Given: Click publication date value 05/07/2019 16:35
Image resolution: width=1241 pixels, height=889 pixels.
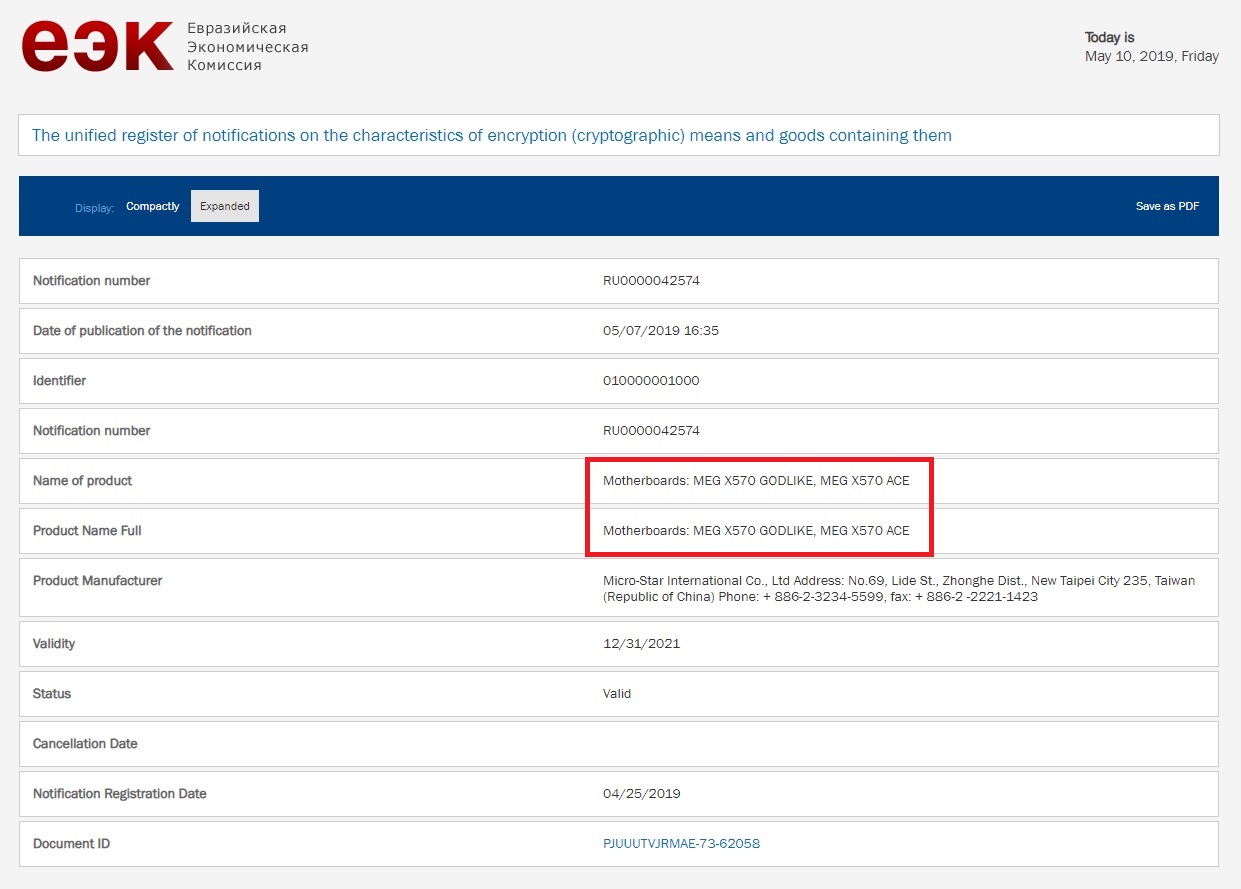Looking at the screenshot, I should 661,331.
